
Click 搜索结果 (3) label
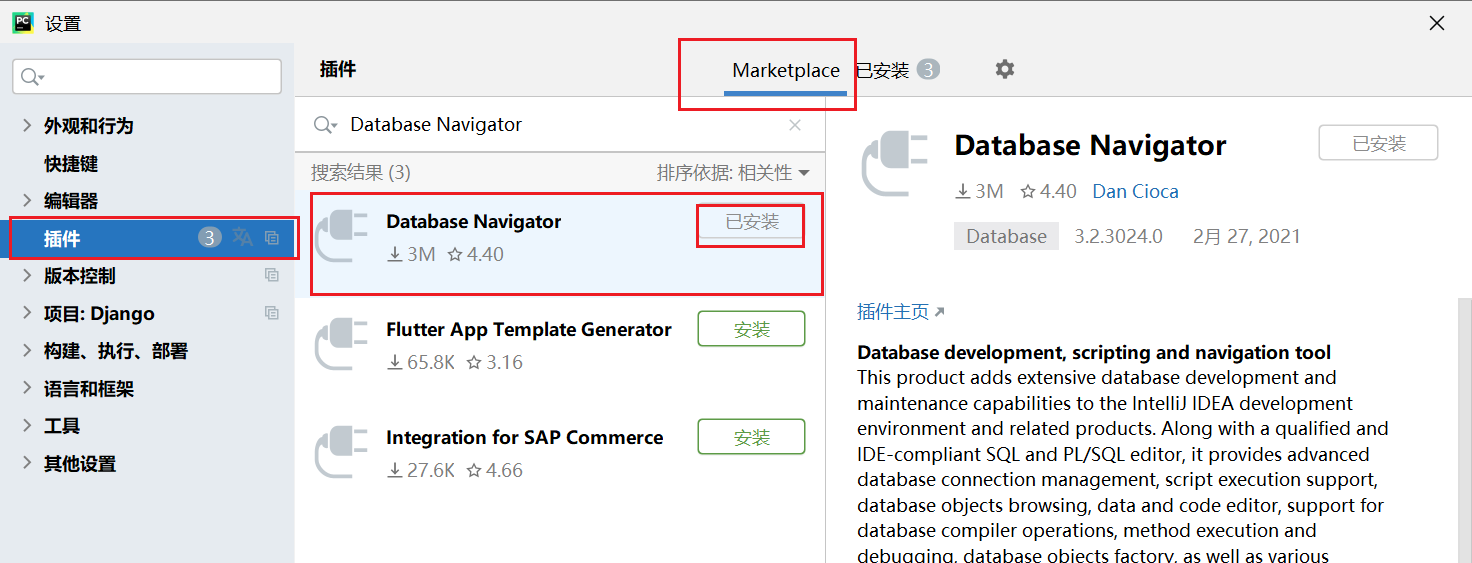click(361, 173)
